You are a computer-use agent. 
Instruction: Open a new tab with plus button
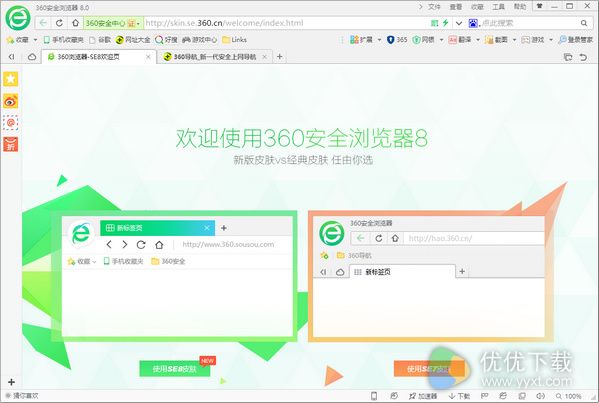point(280,57)
